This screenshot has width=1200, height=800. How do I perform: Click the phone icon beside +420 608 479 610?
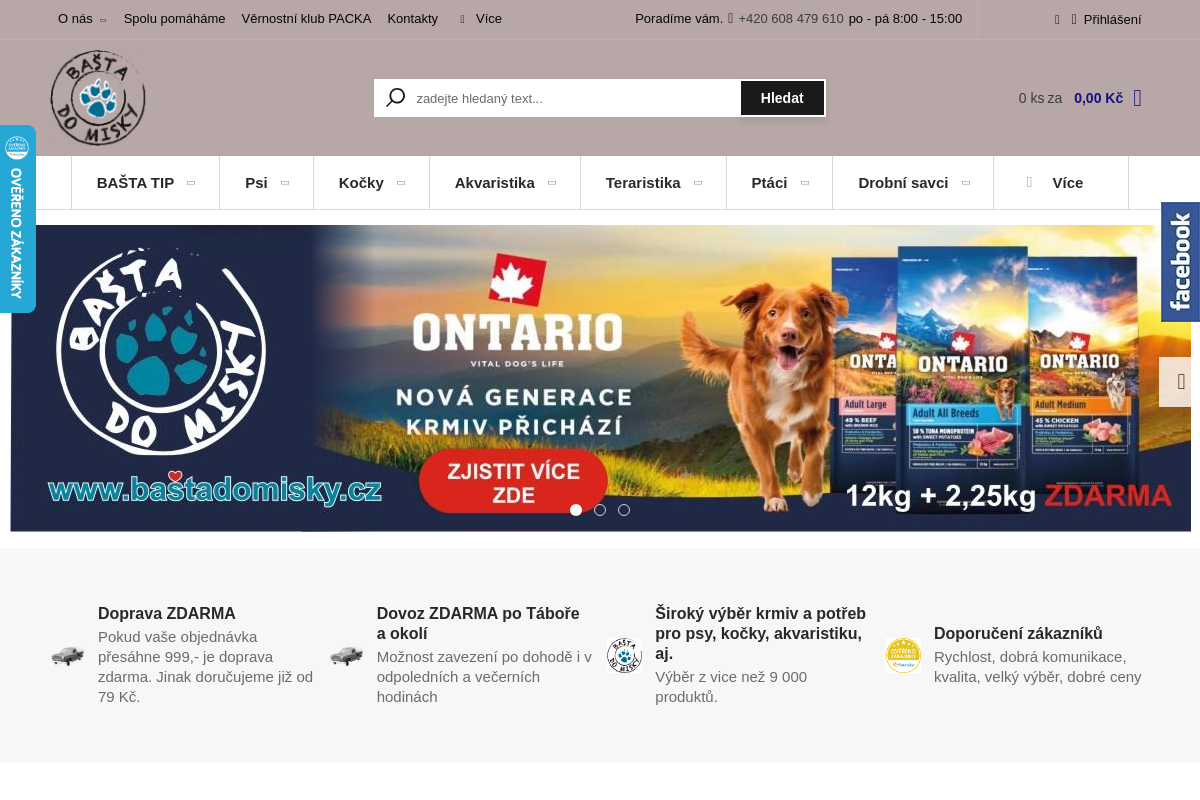tap(731, 18)
